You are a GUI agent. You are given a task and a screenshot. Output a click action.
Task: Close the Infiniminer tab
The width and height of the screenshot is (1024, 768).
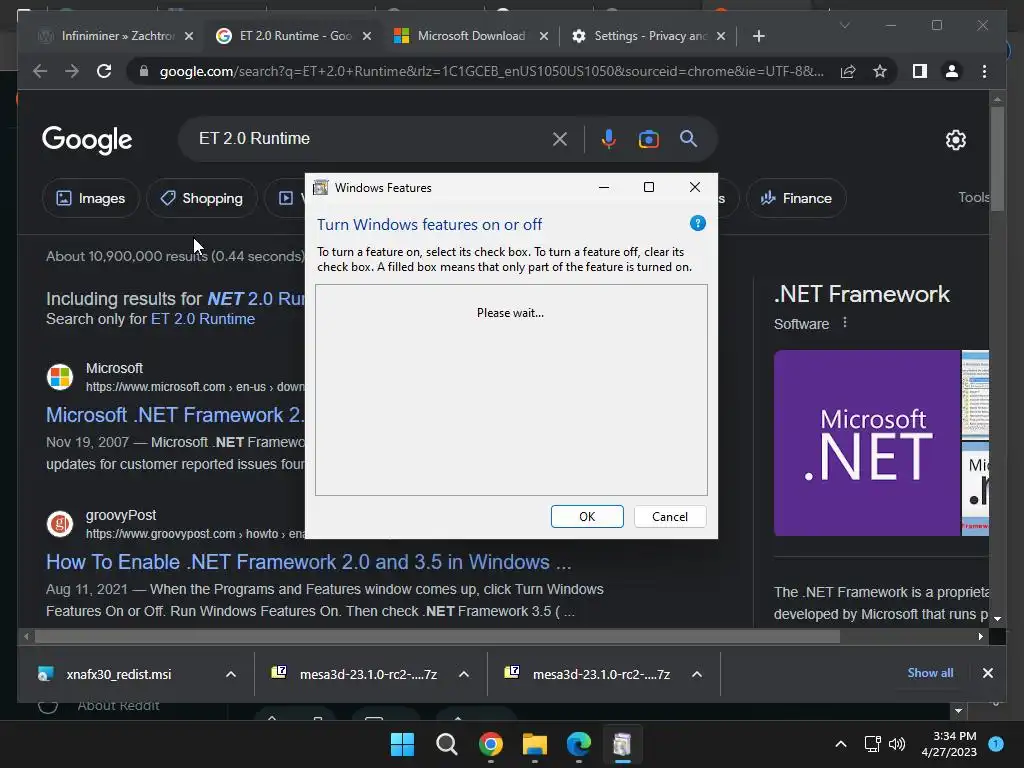tap(189, 36)
